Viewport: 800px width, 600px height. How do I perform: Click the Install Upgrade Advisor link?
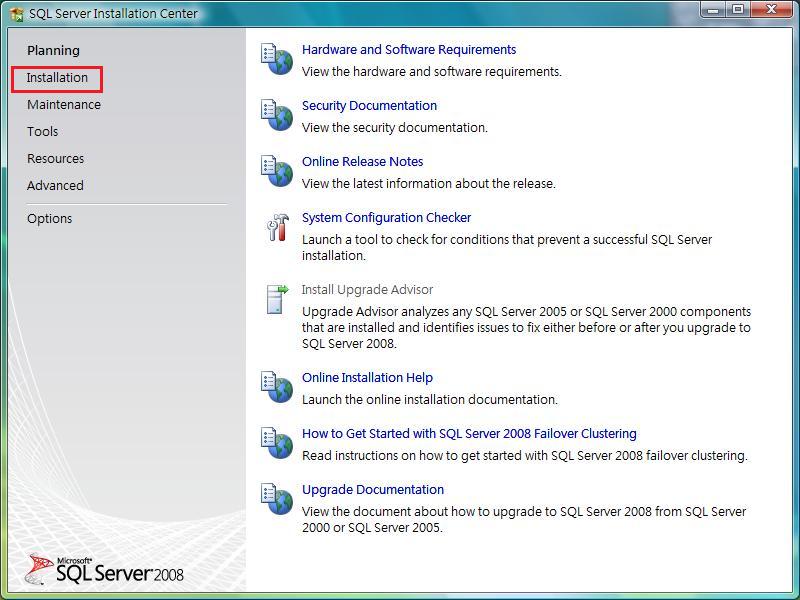point(367,290)
